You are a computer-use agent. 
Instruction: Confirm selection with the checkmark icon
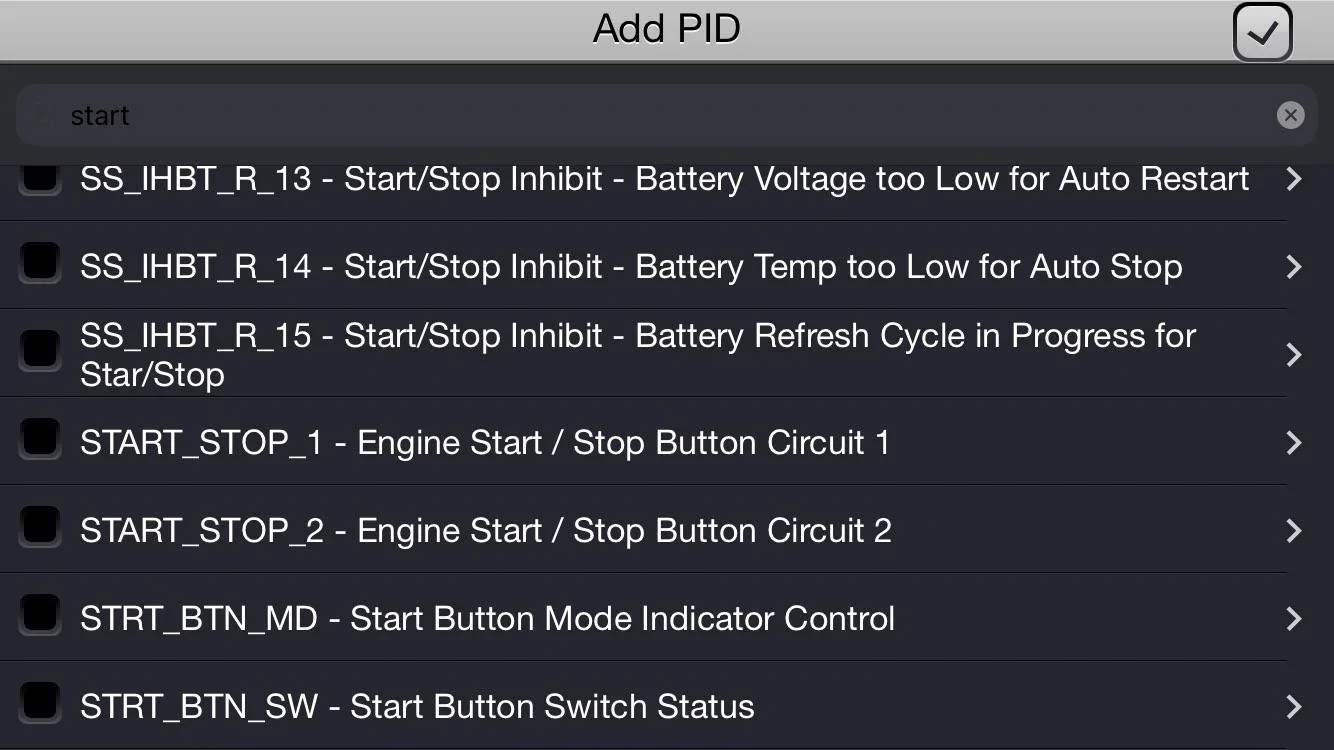1262,32
